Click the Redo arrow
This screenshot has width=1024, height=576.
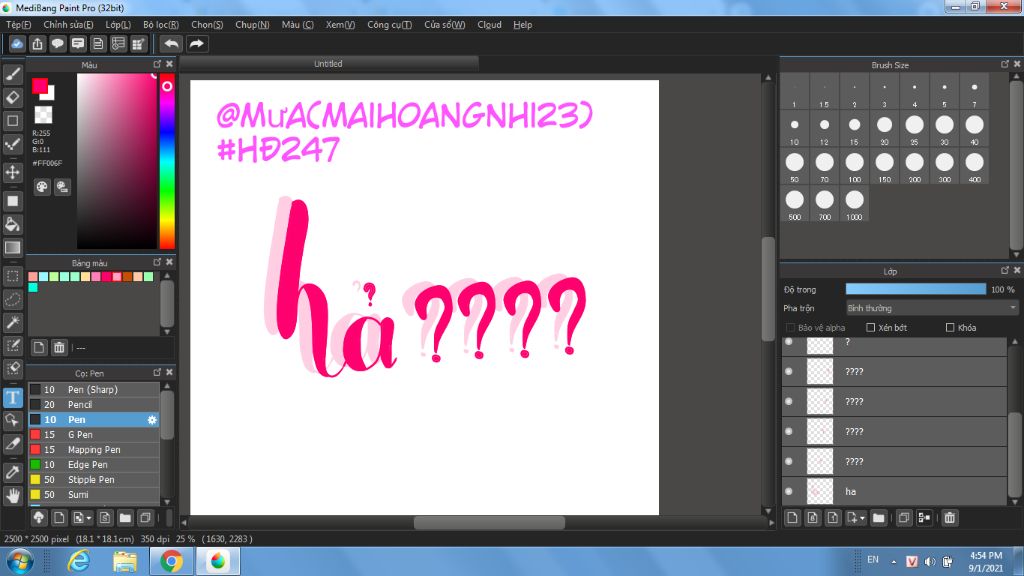pyautogui.click(x=196, y=44)
